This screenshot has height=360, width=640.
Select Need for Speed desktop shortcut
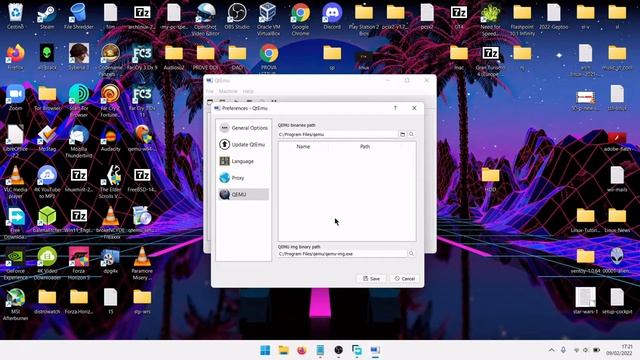(x=490, y=19)
